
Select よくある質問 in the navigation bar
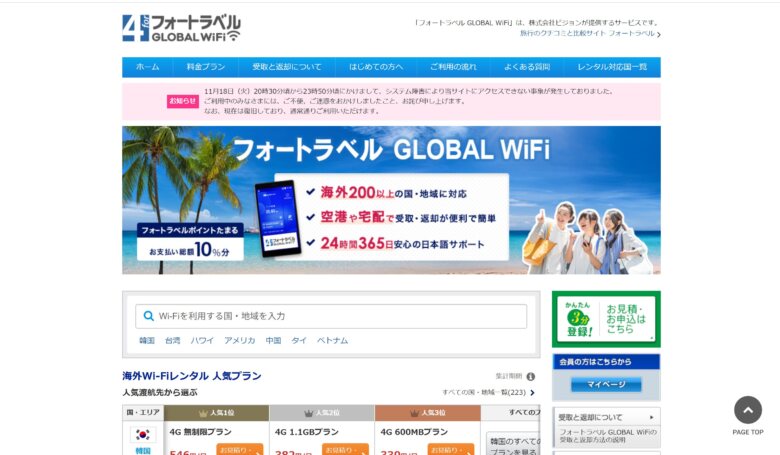coord(527,67)
